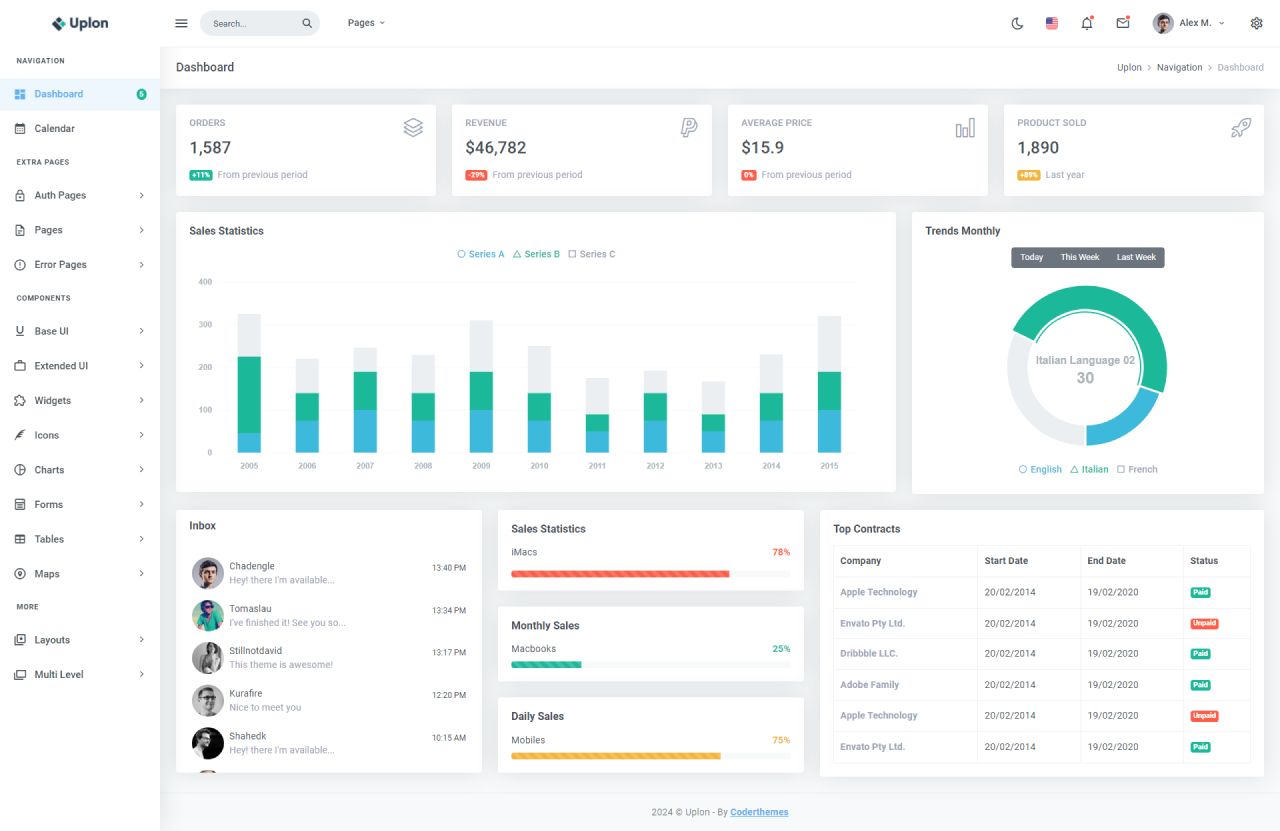Click the Tables grid icon

coord(20,539)
